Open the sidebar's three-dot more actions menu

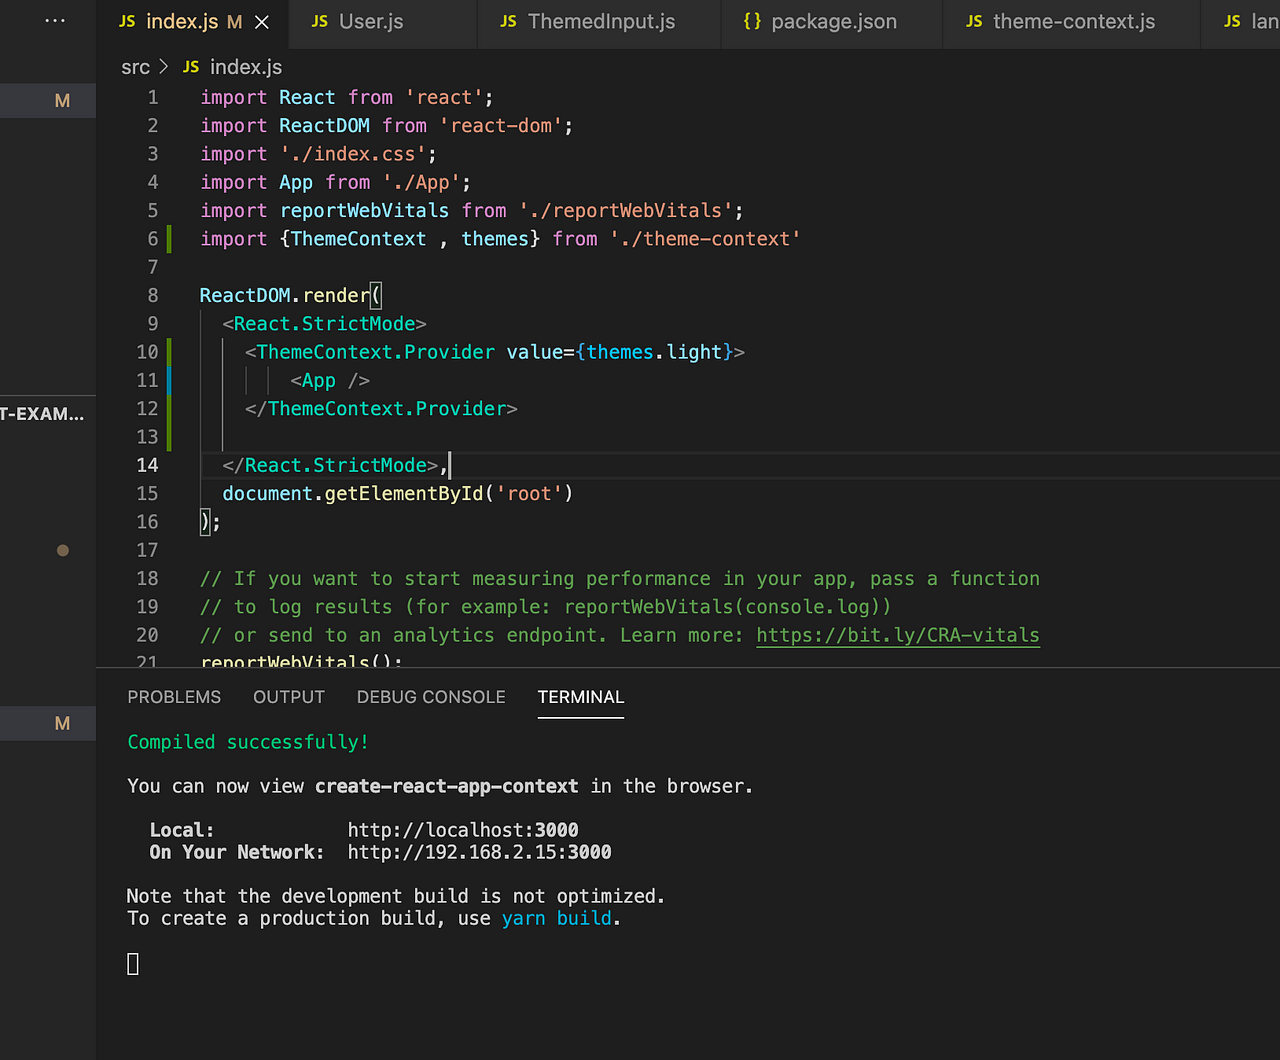[x=55, y=20]
